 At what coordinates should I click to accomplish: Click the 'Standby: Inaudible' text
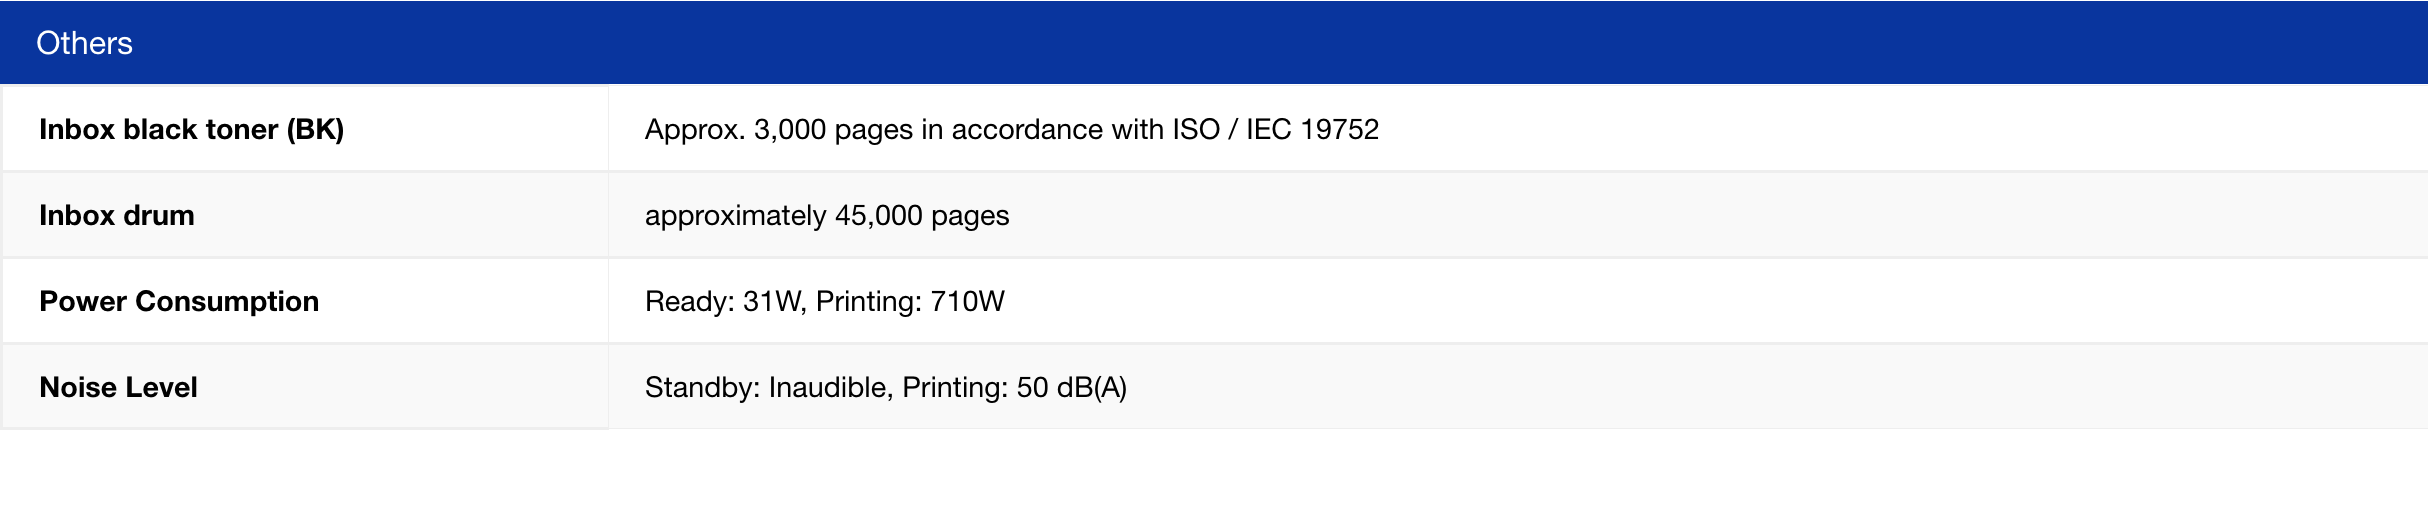point(765,387)
